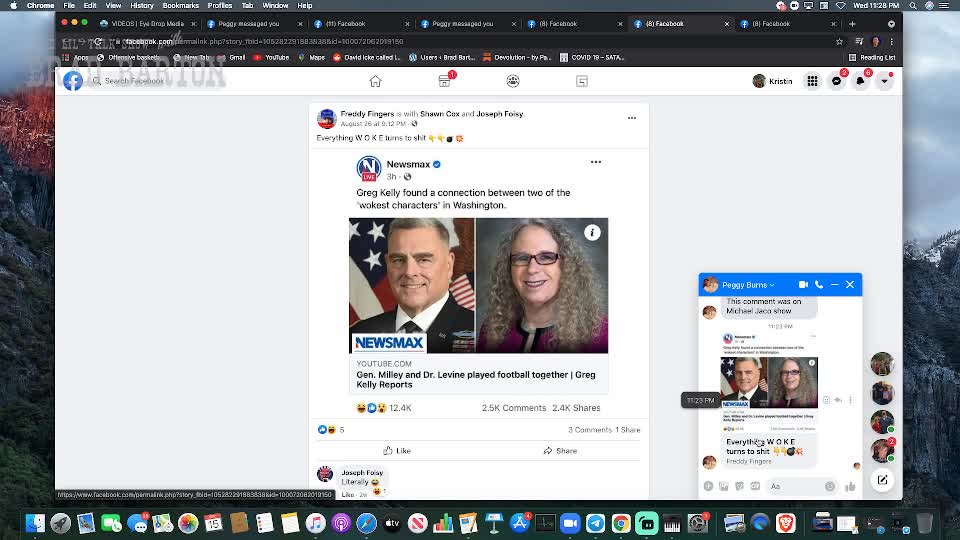Open Chrome three-dot menu
960x540 pixels.
point(892,42)
